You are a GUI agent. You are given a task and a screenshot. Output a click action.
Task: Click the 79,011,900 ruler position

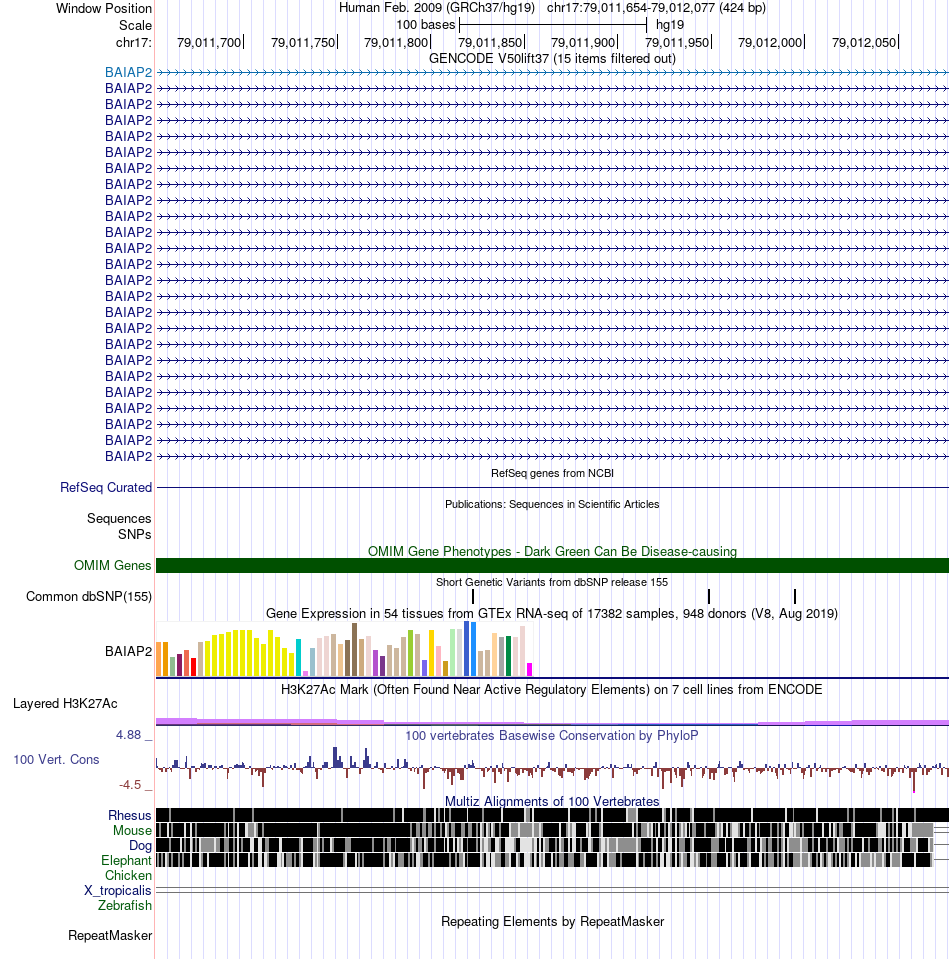coord(584,42)
